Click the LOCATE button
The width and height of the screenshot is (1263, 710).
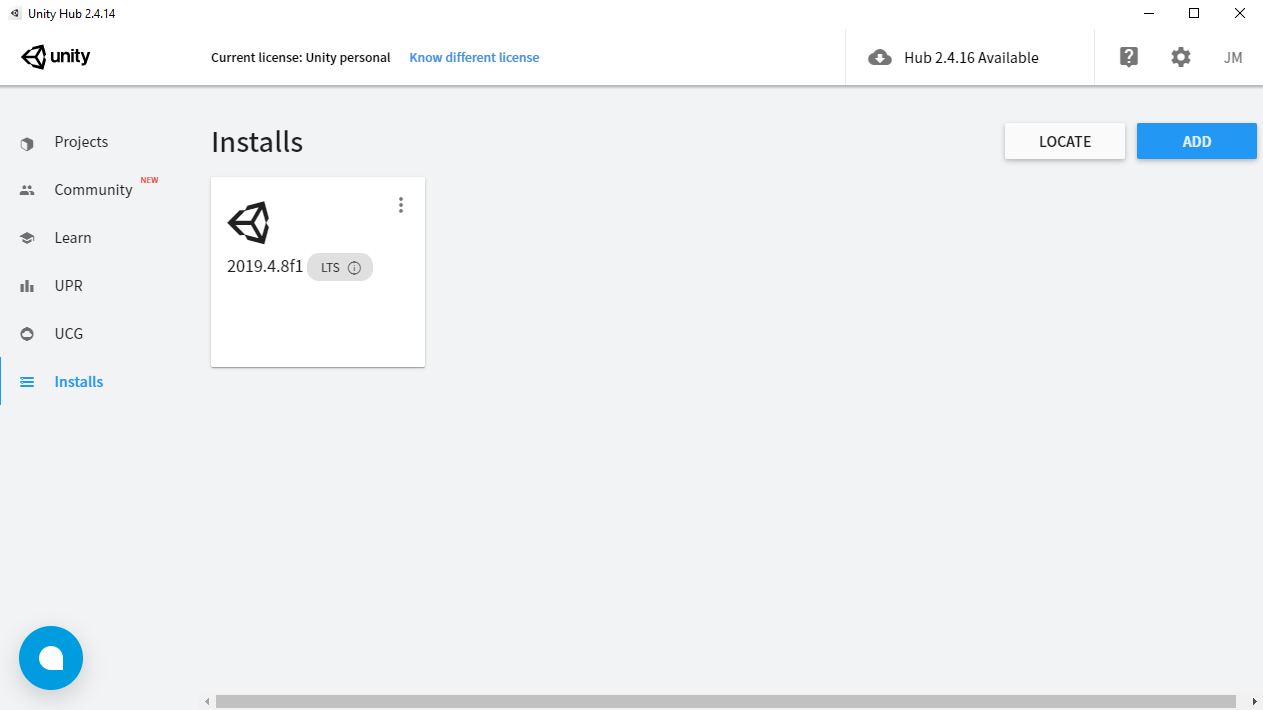pyautogui.click(x=1065, y=141)
